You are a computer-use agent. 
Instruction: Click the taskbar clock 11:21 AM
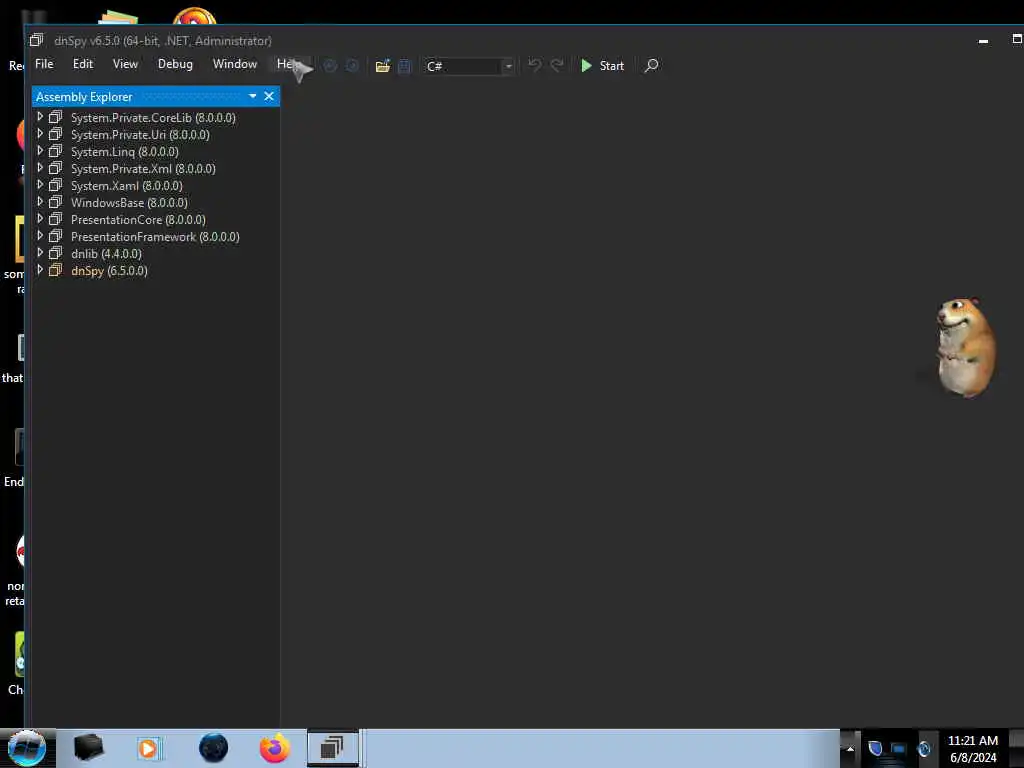[972, 741]
